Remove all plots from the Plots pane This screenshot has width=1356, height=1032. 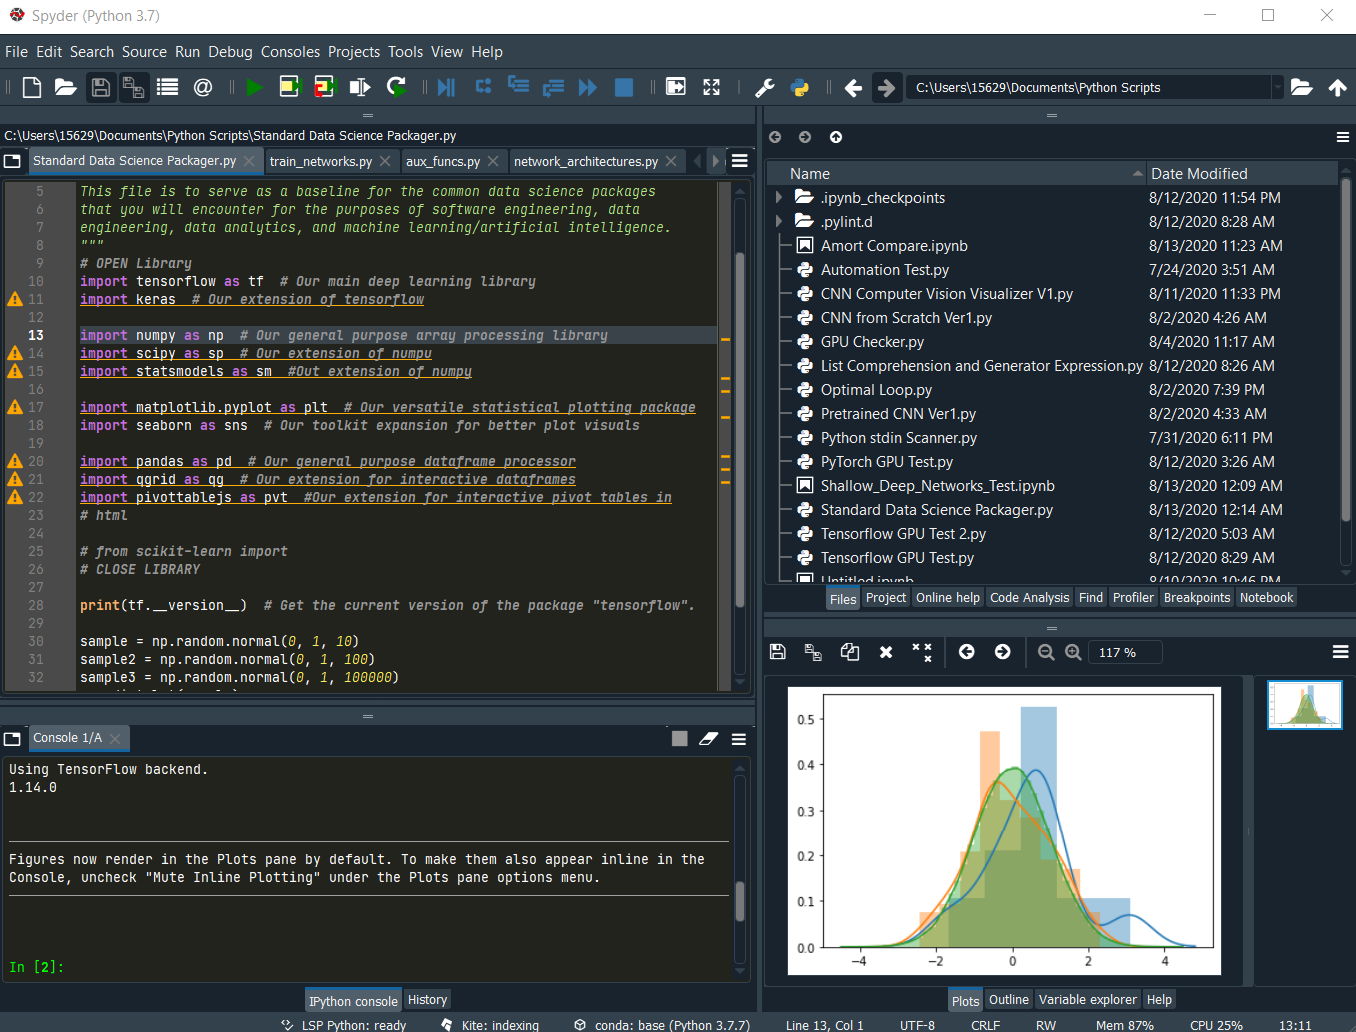[921, 651]
